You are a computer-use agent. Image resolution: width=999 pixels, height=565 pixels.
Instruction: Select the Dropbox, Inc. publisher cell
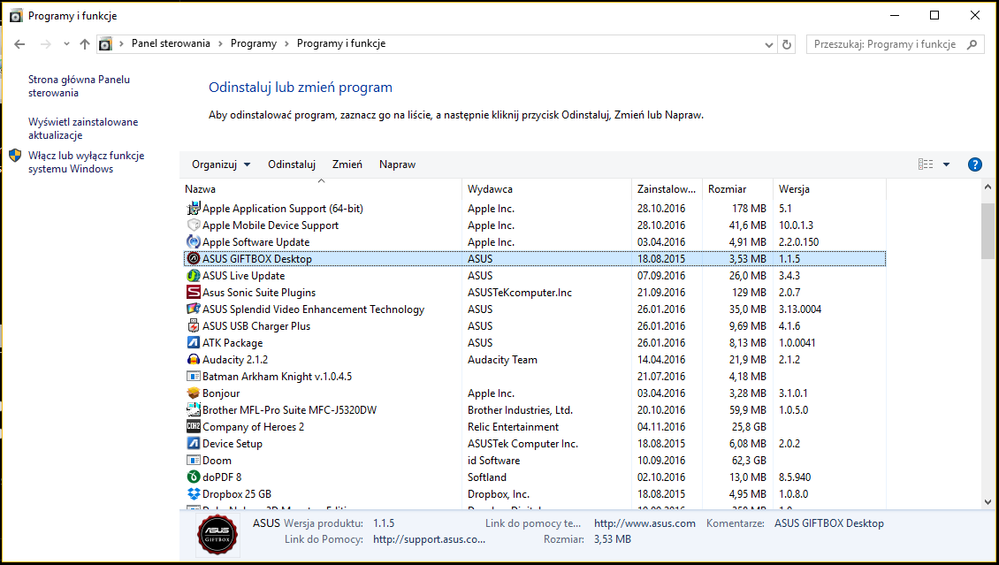click(498, 494)
